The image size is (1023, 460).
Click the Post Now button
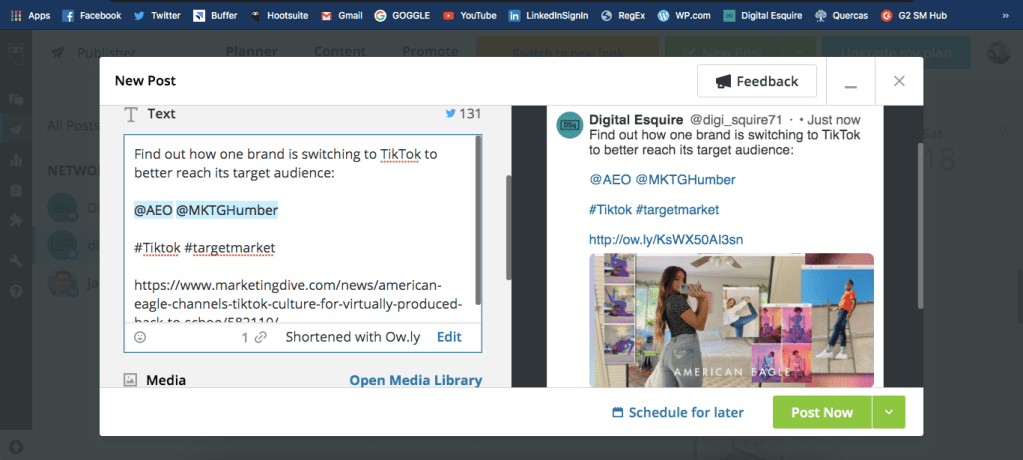click(821, 412)
